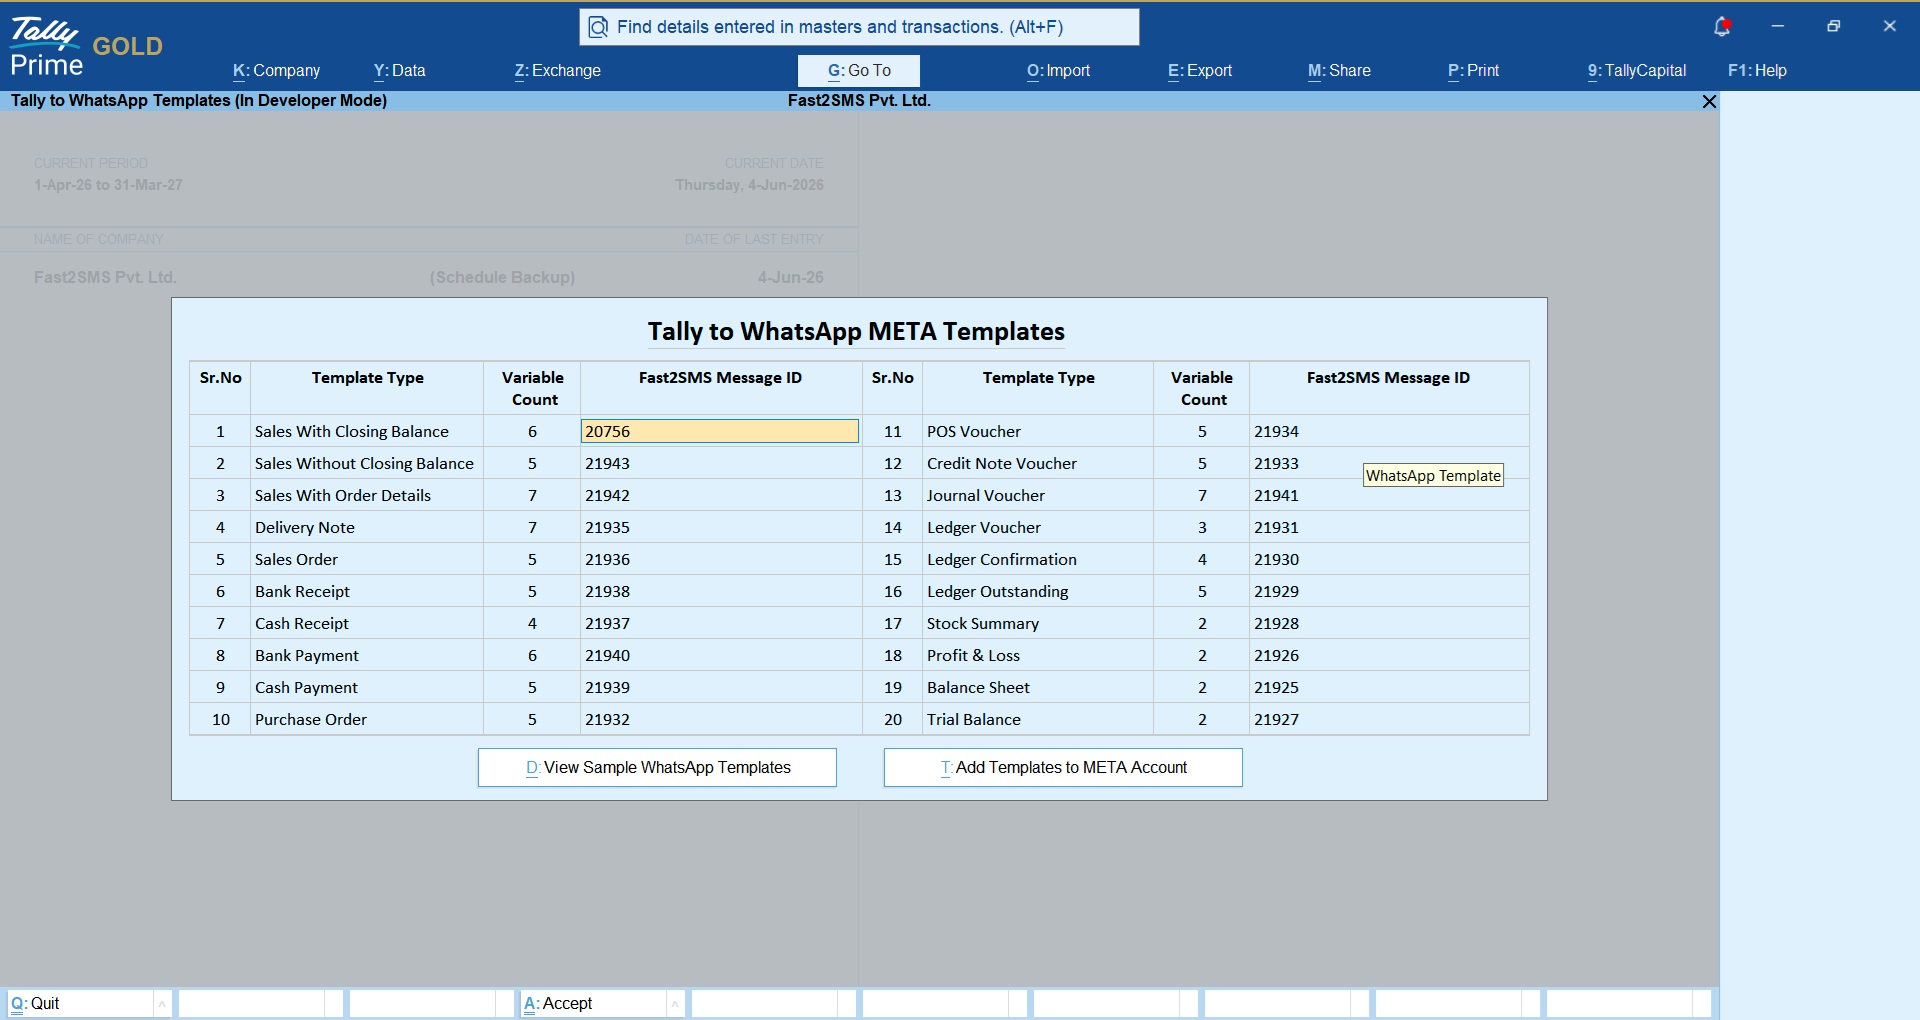Select message ID 21941 for Journal Voucher
This screenshot has width=1920, height=1020.
coord(1388,495)
